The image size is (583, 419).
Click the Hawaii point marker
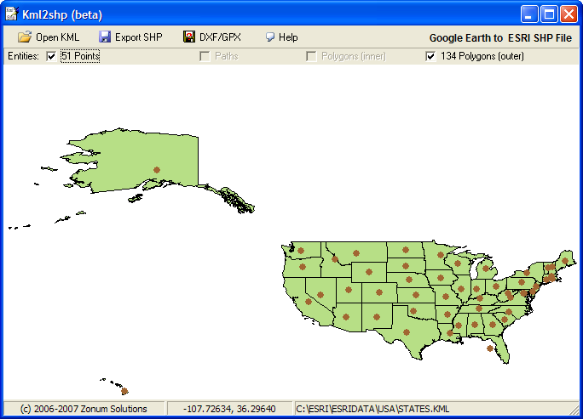coord(125,391)
